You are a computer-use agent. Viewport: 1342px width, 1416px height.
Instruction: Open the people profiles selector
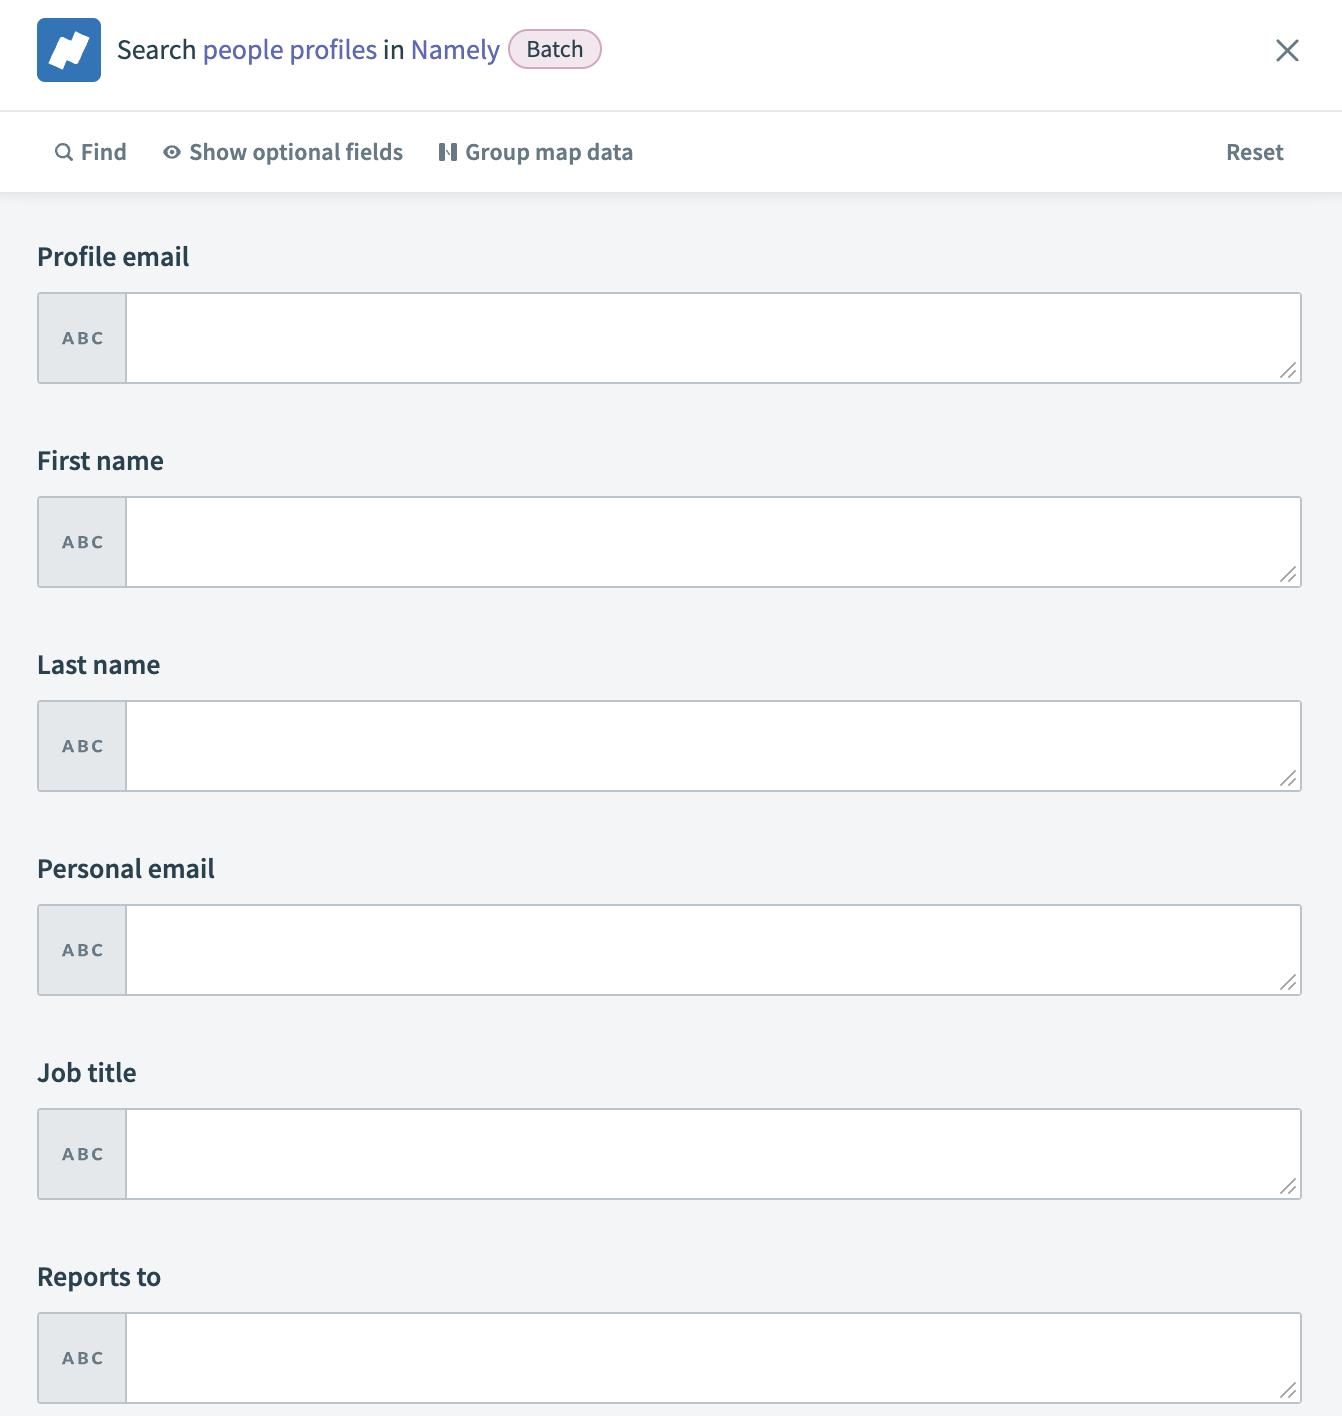point(289,49)
